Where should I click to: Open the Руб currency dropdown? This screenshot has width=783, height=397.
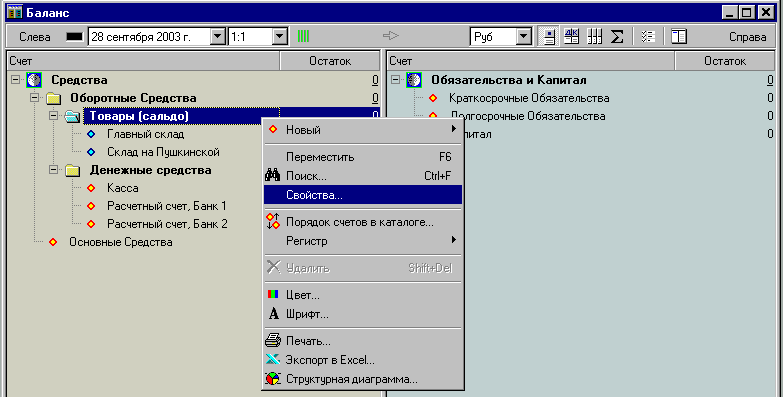pyautogui.click(x=523, y=36)
